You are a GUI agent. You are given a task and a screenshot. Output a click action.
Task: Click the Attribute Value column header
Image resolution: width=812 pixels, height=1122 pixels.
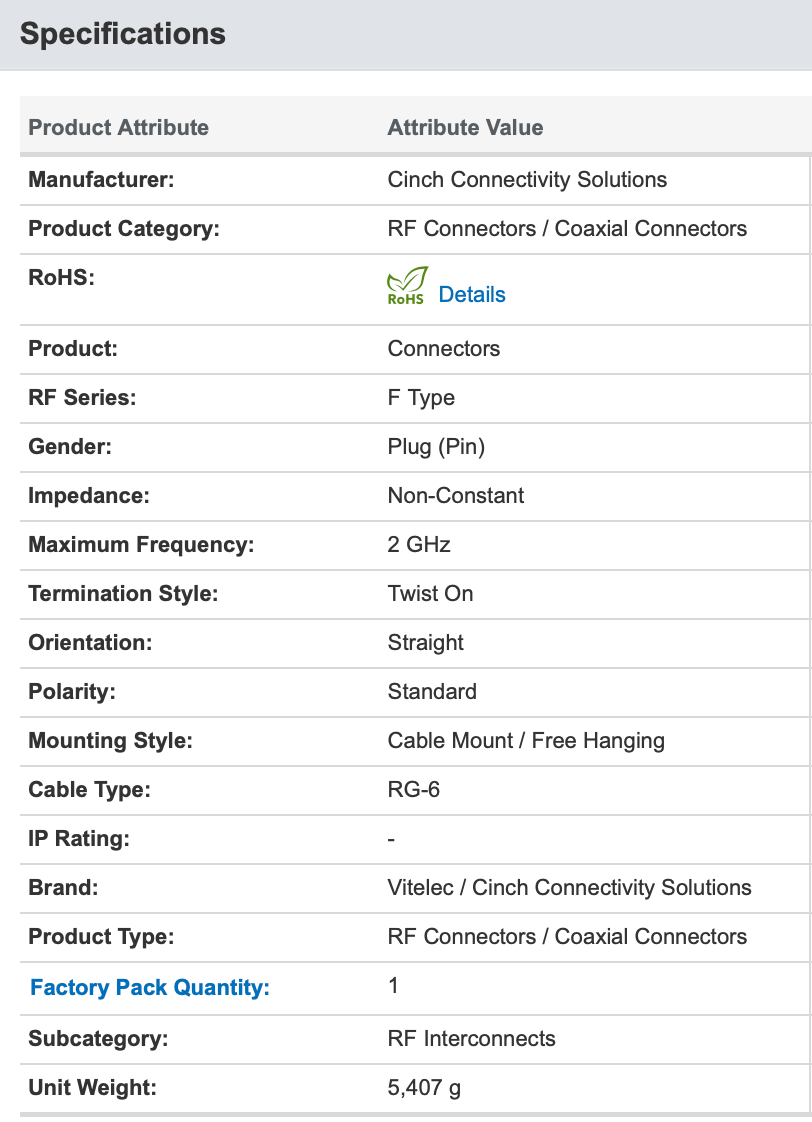(465, 127)
